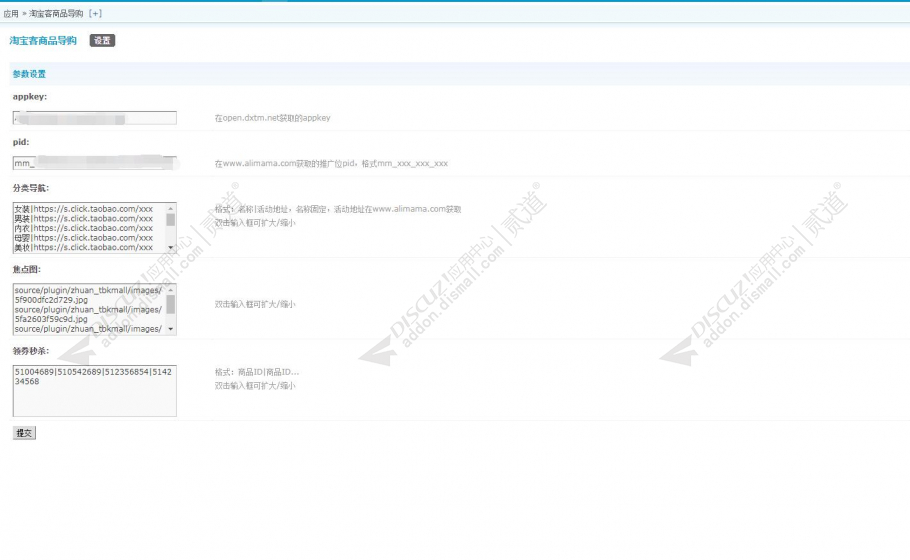The image size is (910, 560).
Task: Click the pid: field label
Action: [21, 142]
